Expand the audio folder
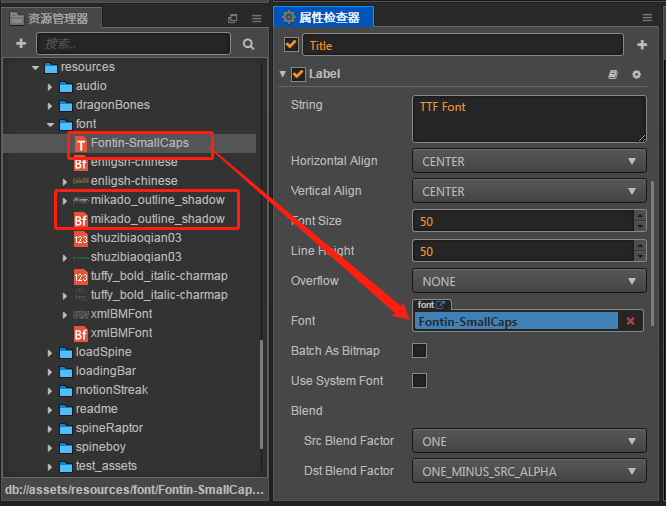Viewport: 666px width, 506px height. tap(50, 87)
